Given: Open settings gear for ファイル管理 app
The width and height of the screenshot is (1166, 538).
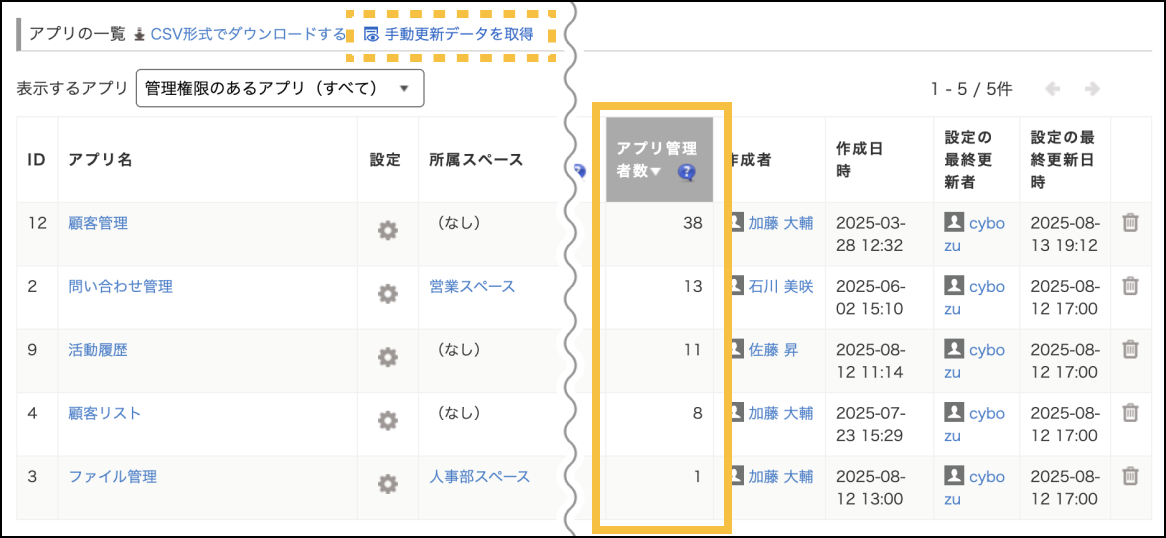Looking at the screenshot, I should tap(387, 484).
